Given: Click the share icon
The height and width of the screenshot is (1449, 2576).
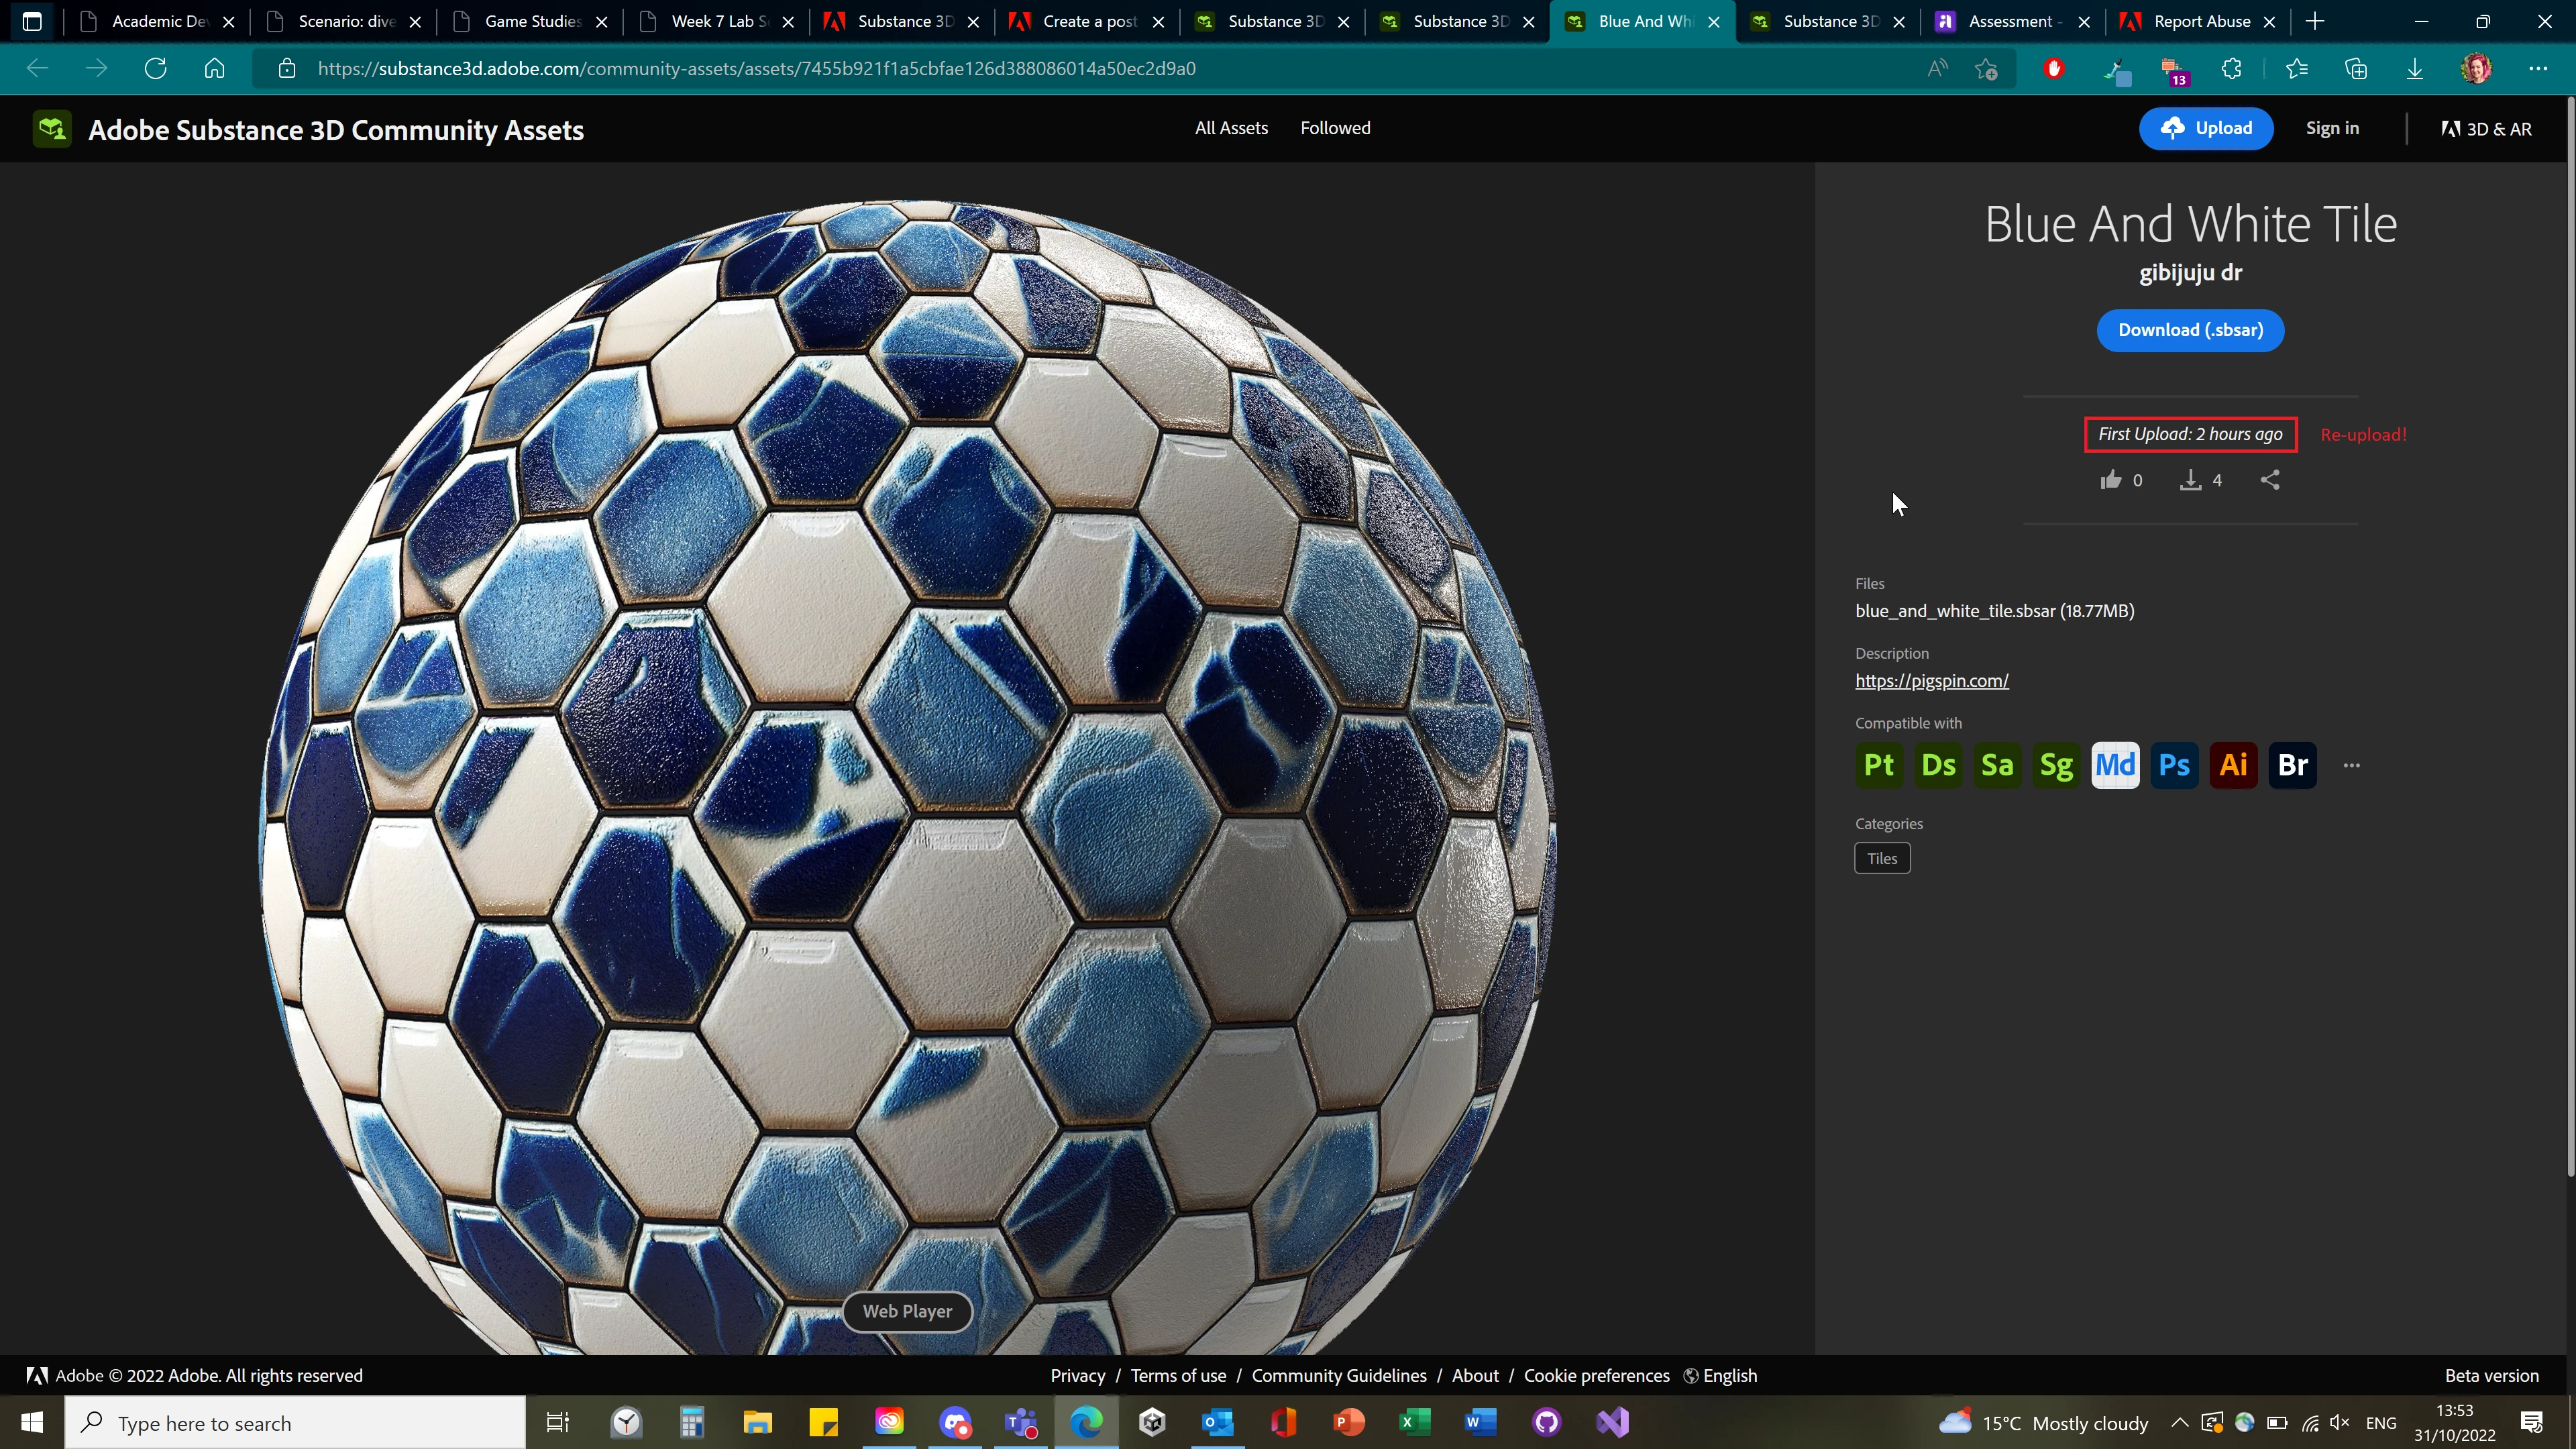Looking at the screenshot, I should pos(2270,480).
